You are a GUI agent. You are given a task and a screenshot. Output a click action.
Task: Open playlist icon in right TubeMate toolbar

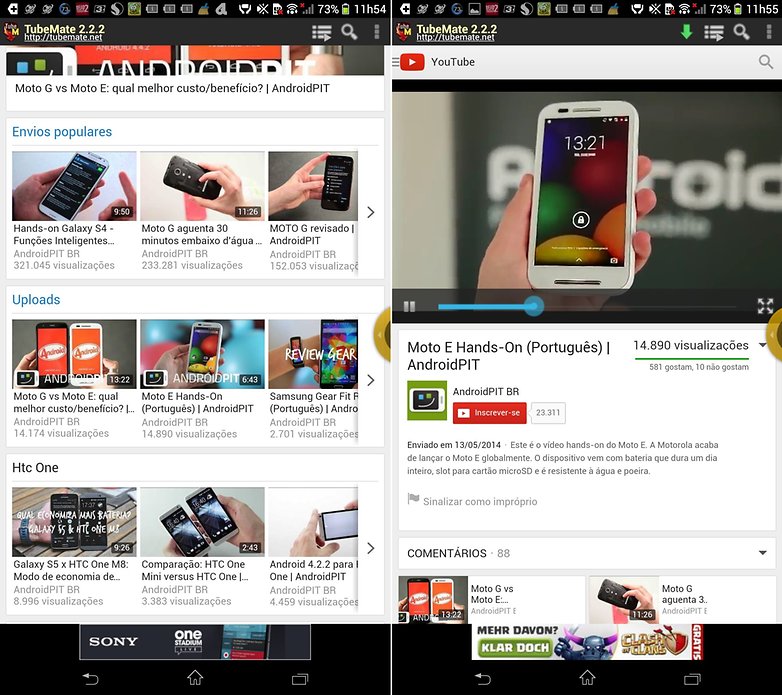(714, 32)
